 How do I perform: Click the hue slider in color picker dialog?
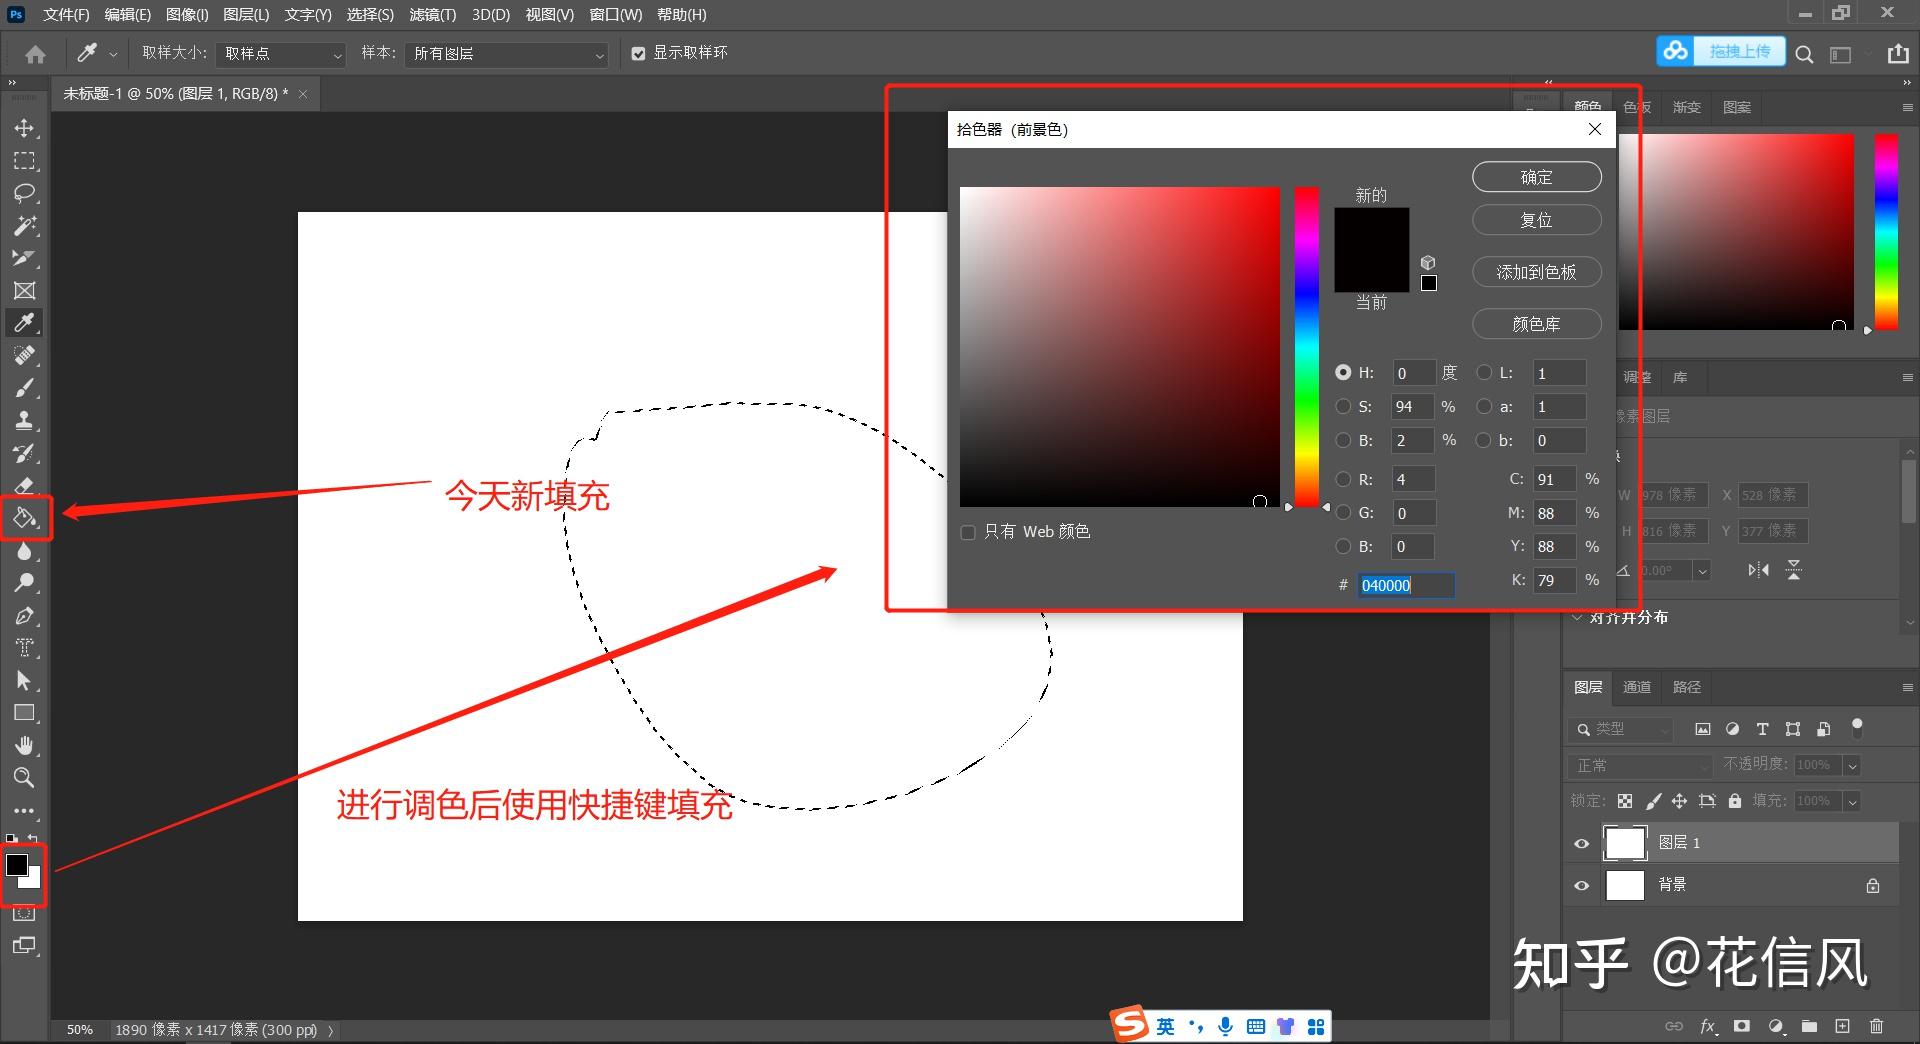[x=1307, y=346]
